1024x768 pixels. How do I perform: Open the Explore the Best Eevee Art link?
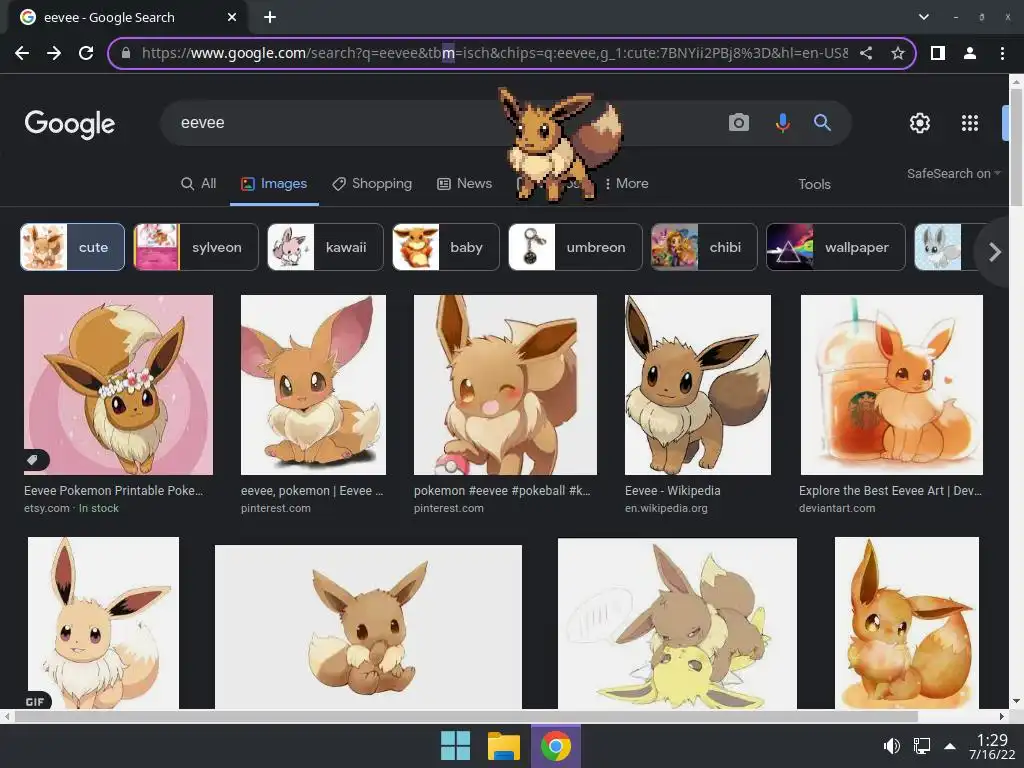pos(891,490)
